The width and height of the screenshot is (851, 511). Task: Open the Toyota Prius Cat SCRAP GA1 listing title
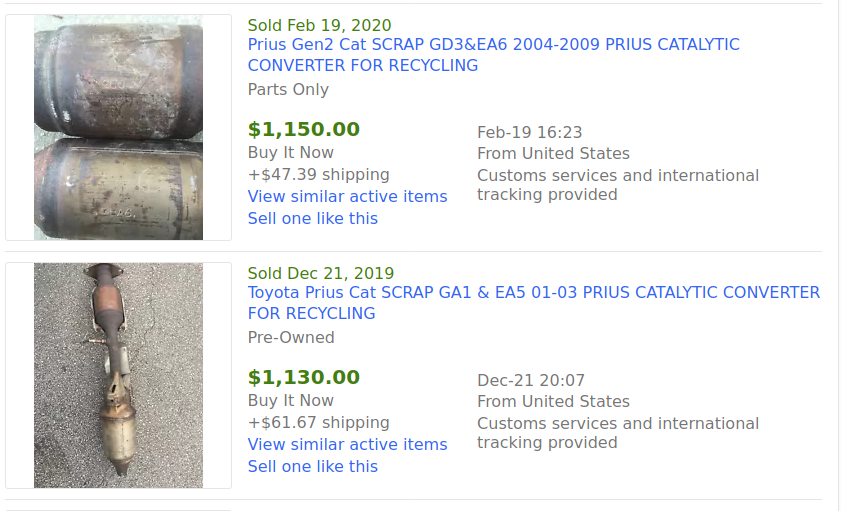click(x=533, y=293)
